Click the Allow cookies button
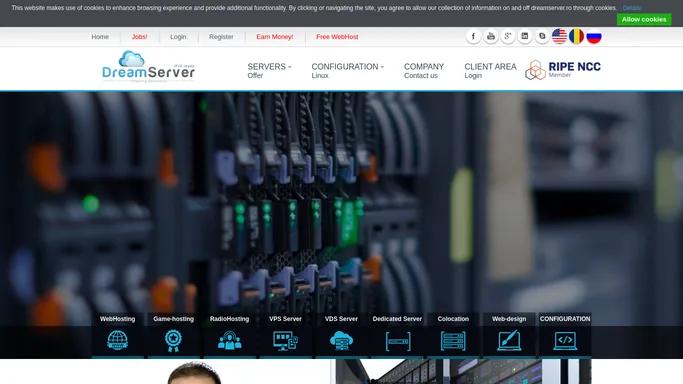 (644, 20)
